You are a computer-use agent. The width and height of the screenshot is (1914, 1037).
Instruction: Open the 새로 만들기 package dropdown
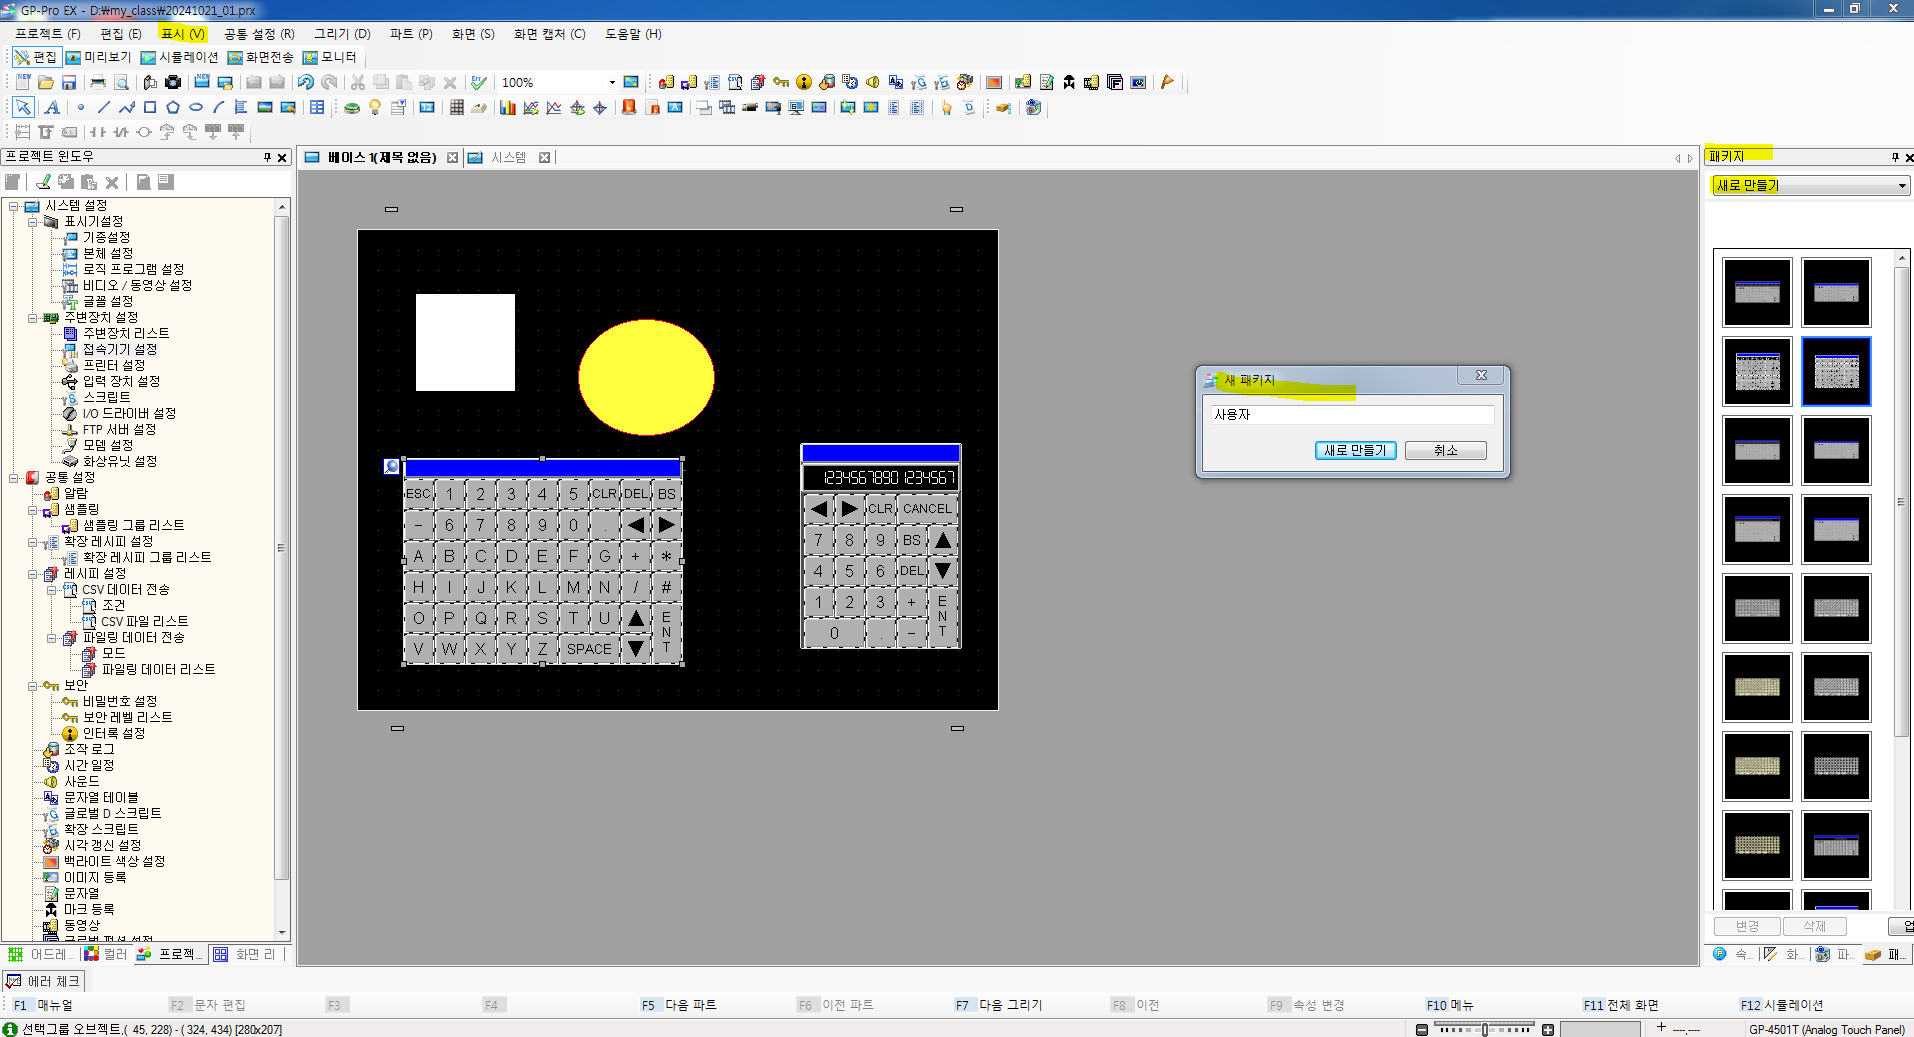[1810, 185]
